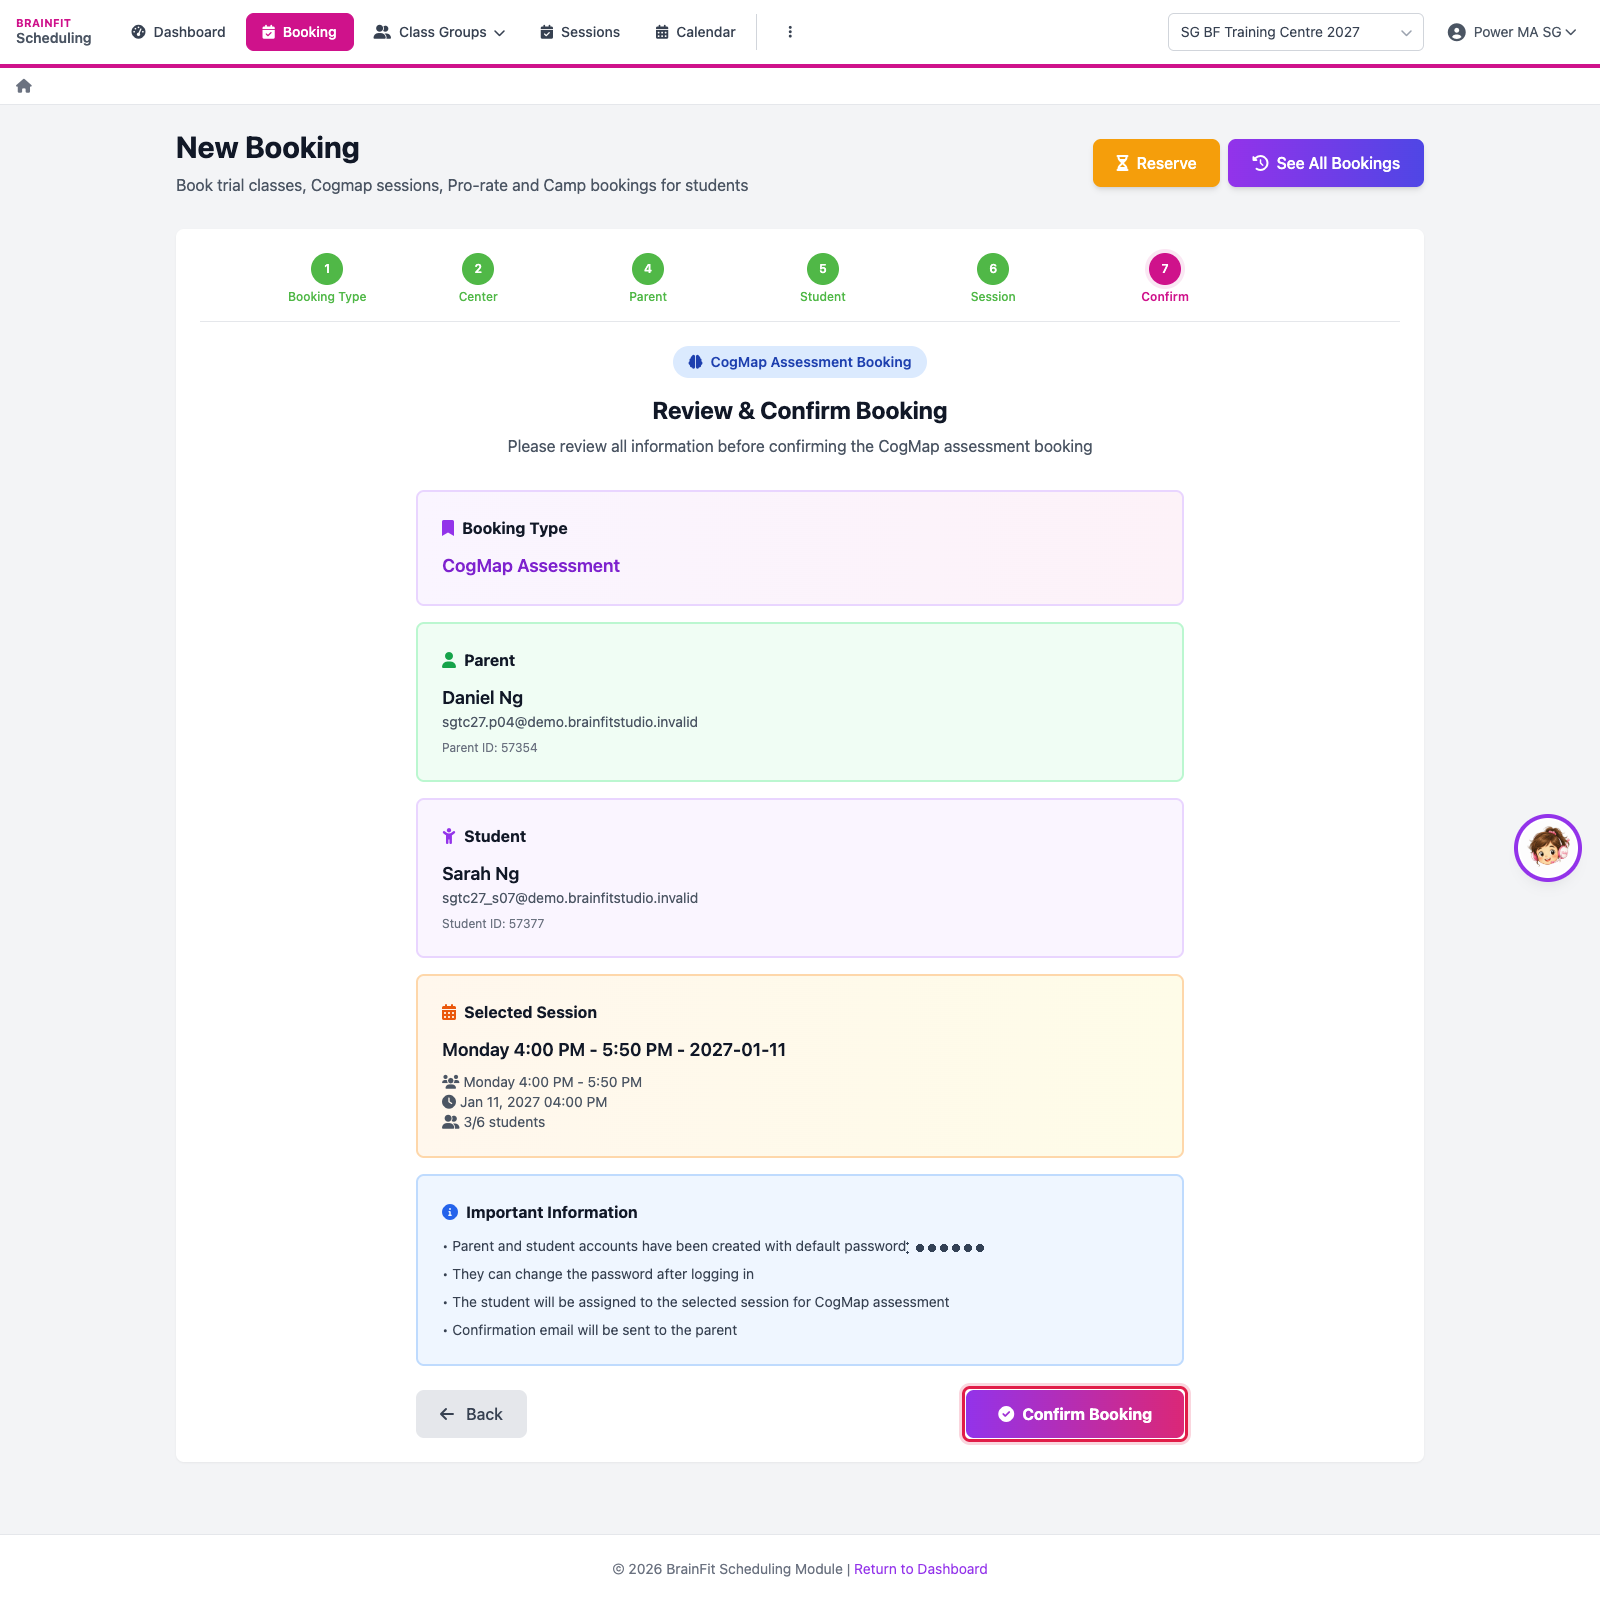Viewport: 1600px width, 1603px height.
Task: Click the dashboard gauge icon in navbar
Action: (x=139, y=32)
